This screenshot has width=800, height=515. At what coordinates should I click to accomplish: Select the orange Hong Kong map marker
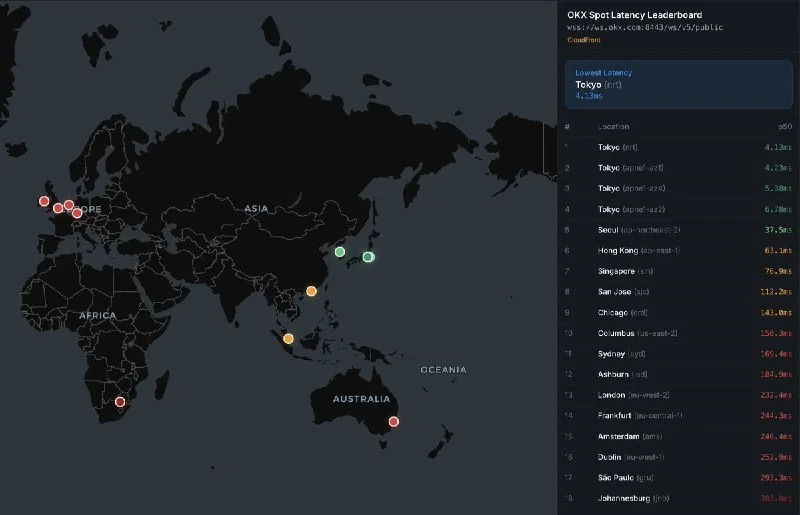311,291
